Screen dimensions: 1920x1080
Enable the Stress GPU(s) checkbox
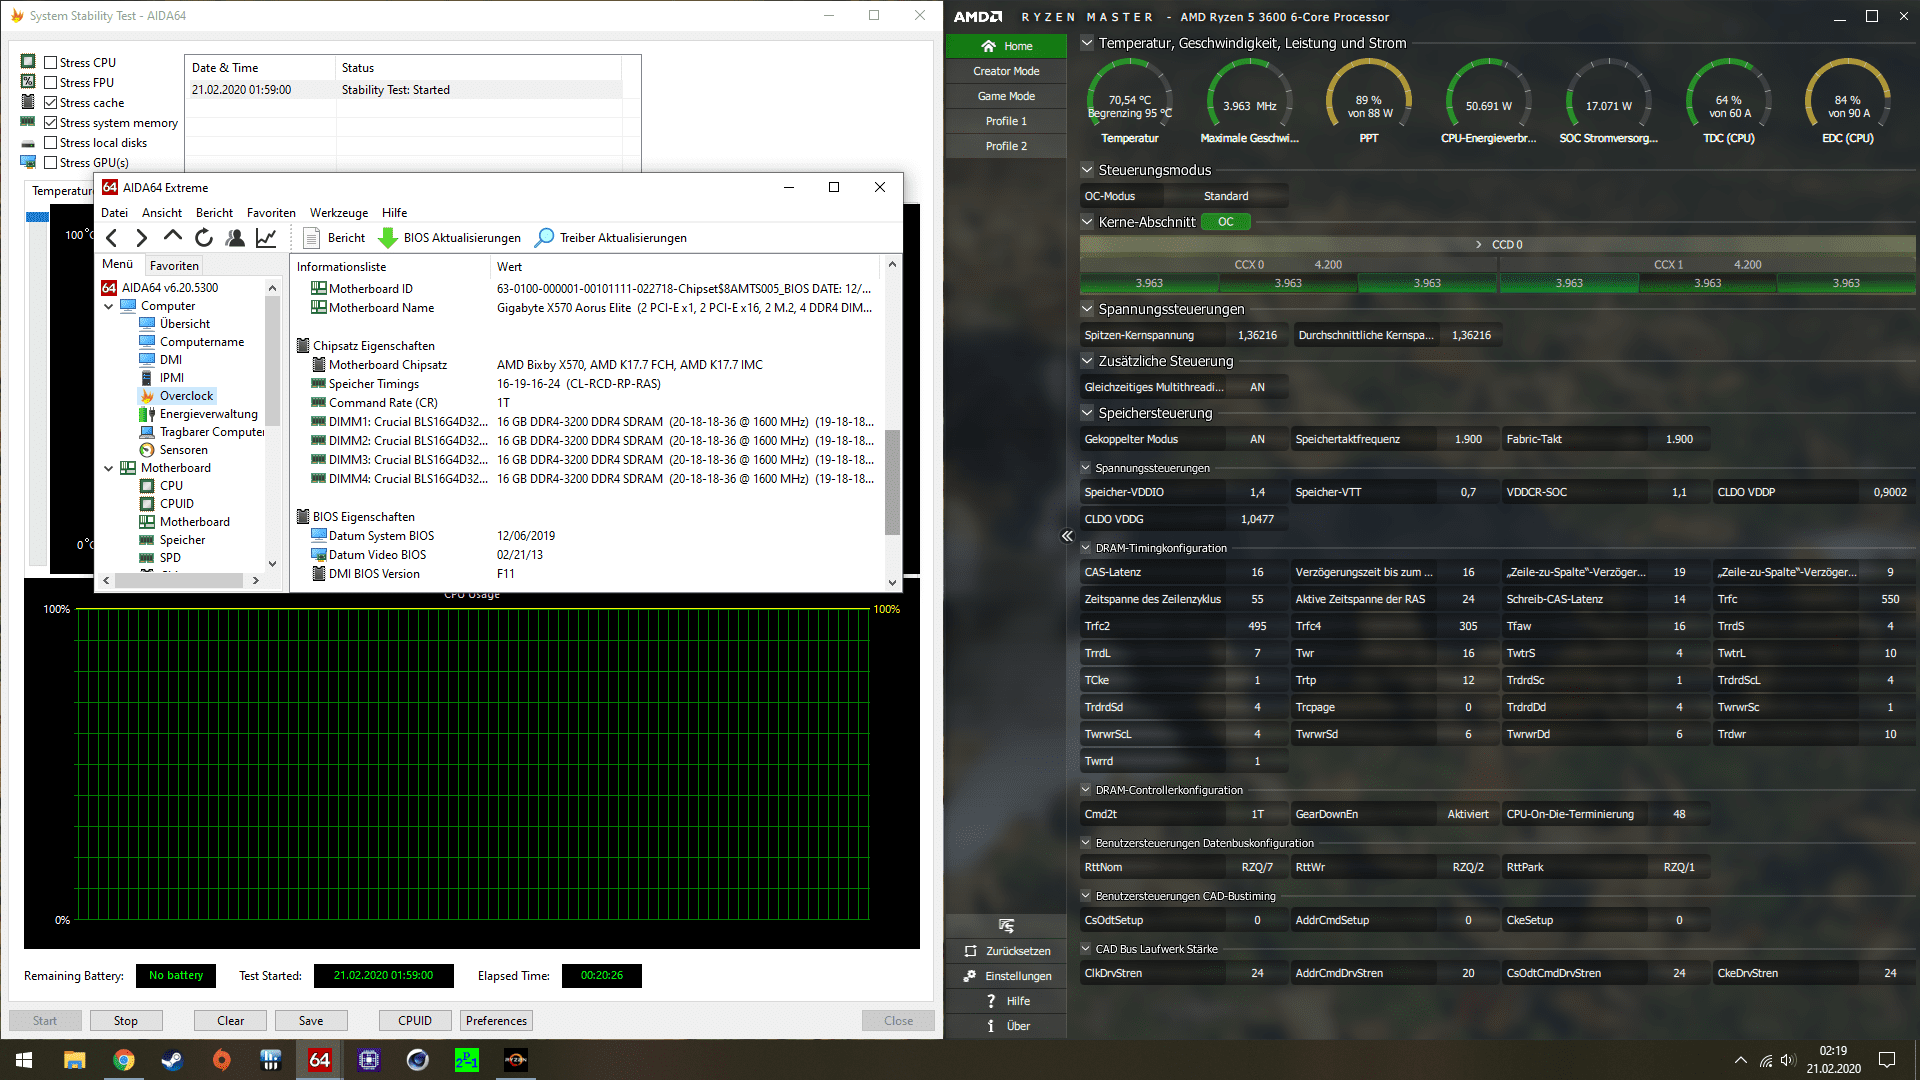tap(51, 163)
